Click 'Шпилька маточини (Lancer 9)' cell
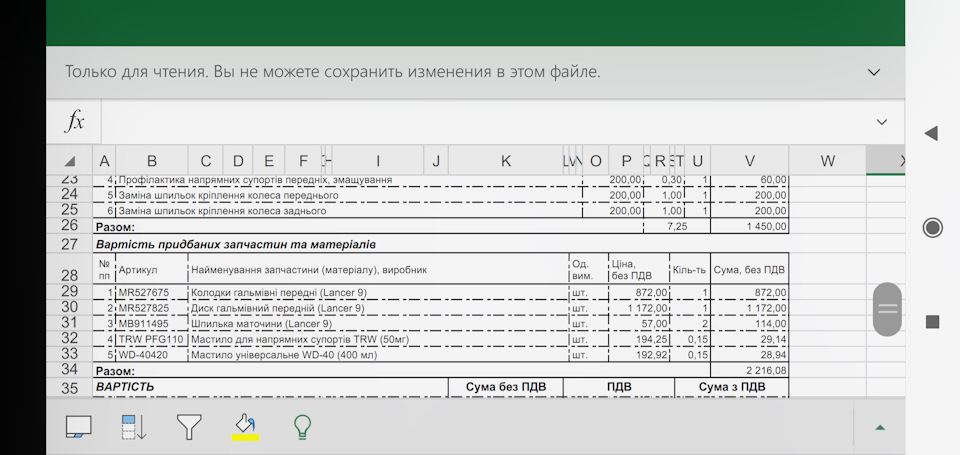The image size is (960, 455). (x=378, y=323)
